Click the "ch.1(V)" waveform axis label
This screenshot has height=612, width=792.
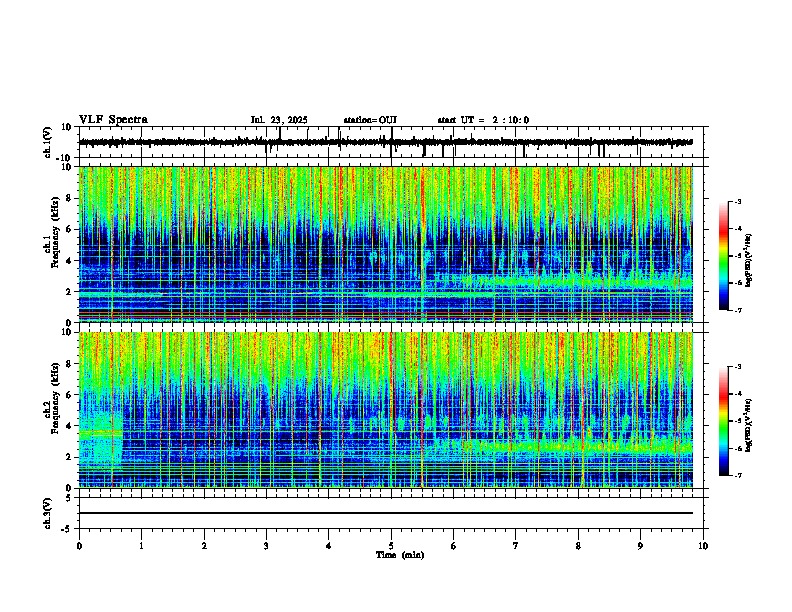pyautogui.click(x=47, y=142)
